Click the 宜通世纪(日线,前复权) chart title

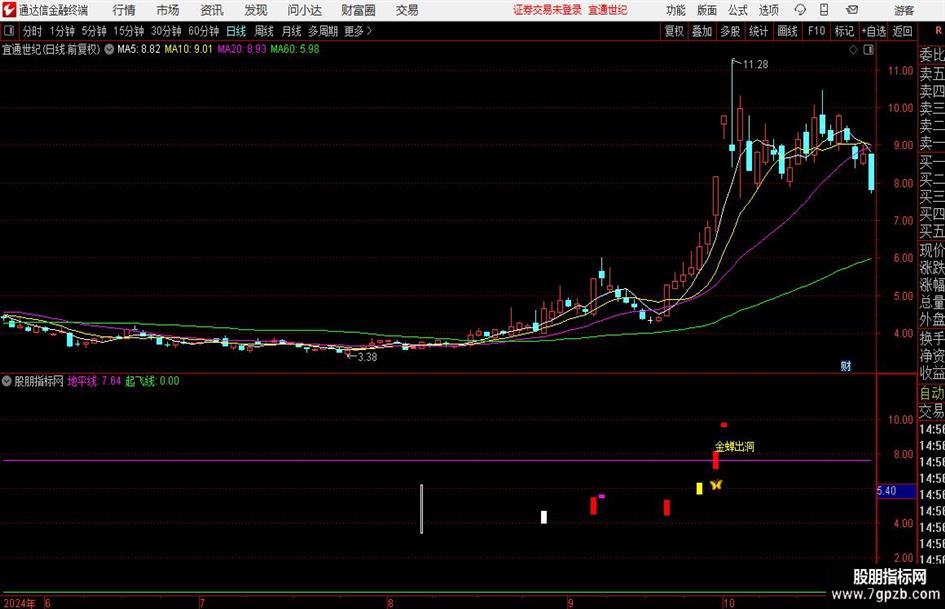tap(51, 49)
